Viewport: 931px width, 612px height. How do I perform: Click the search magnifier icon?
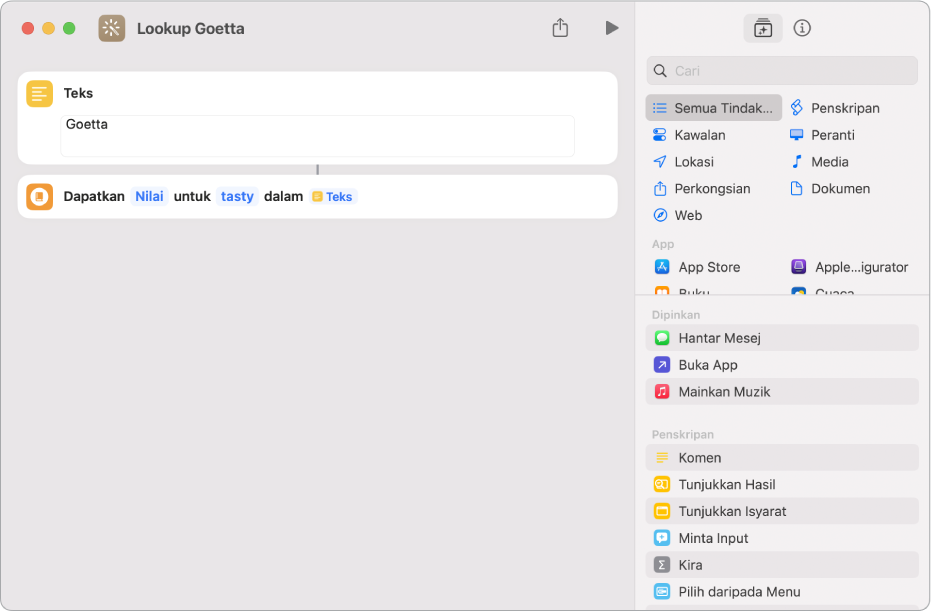click(660, 71)
